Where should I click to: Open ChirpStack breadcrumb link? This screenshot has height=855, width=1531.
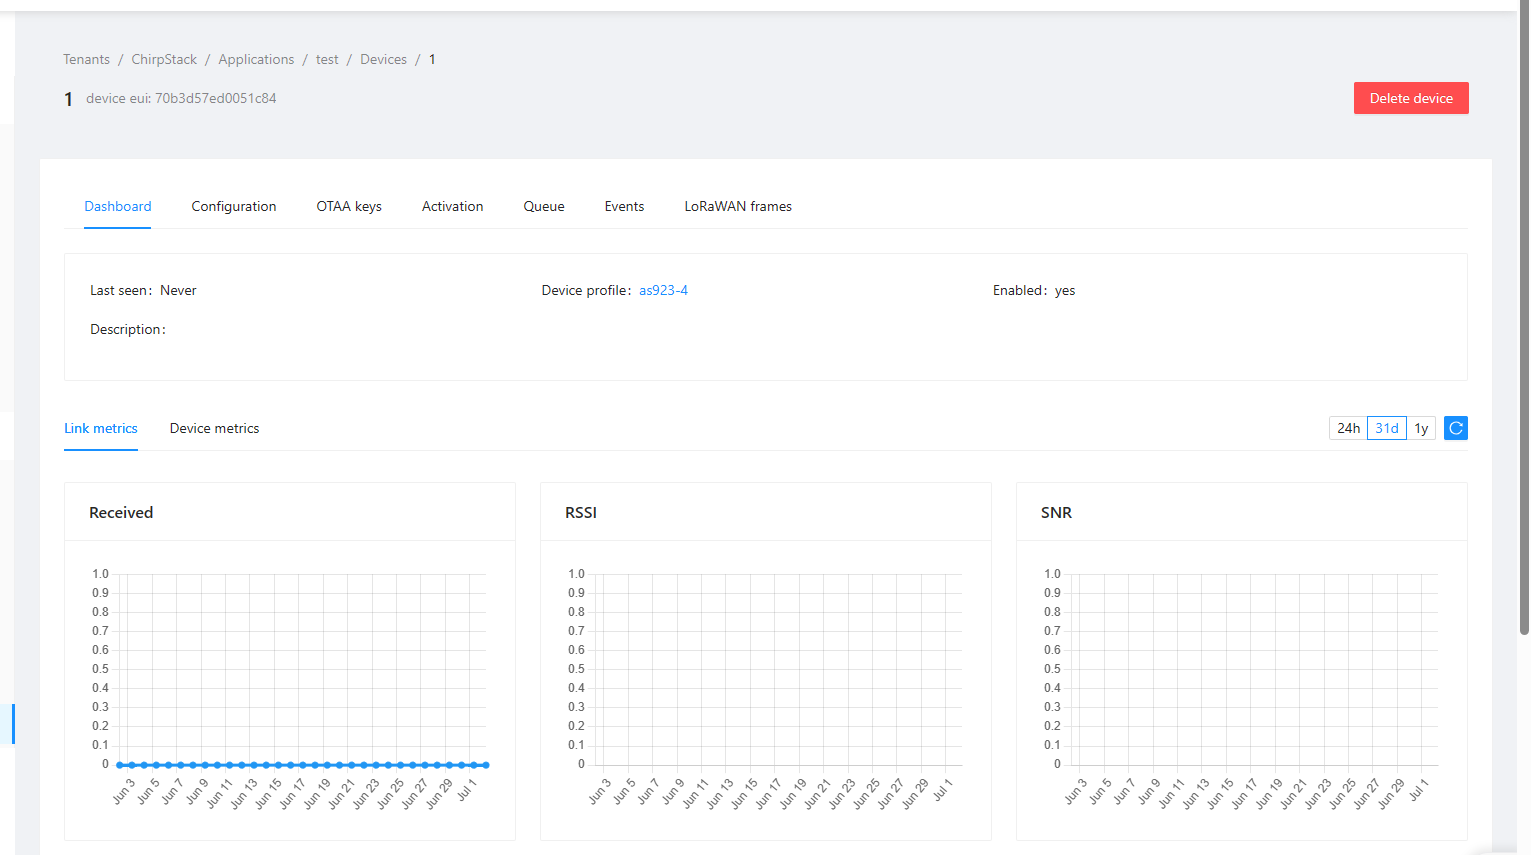click(x=164, y=59)
